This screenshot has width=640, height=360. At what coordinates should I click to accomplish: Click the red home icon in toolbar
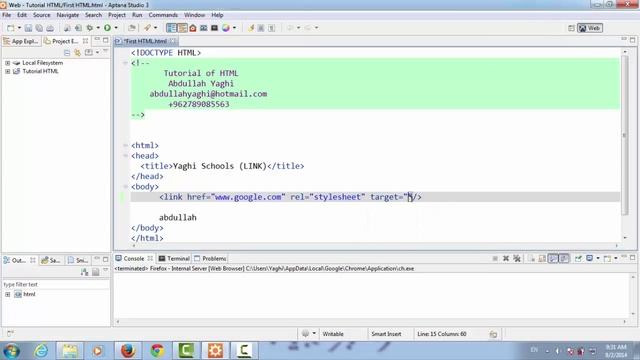[193, 28]
